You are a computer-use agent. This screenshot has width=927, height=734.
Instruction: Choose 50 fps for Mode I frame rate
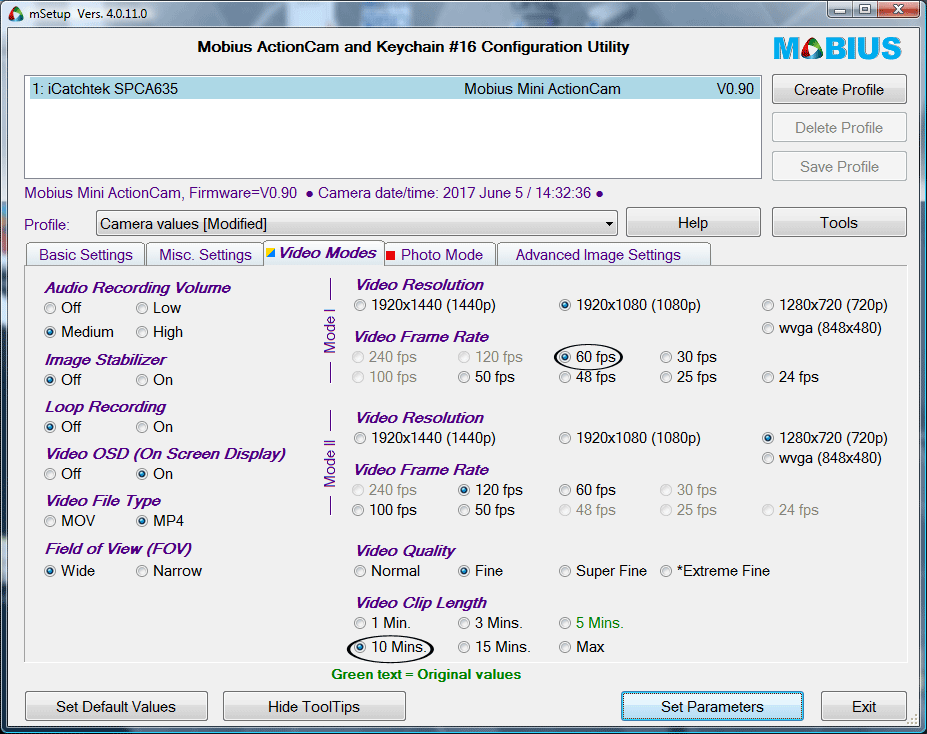pyautogui.click(x=486, y=377)
